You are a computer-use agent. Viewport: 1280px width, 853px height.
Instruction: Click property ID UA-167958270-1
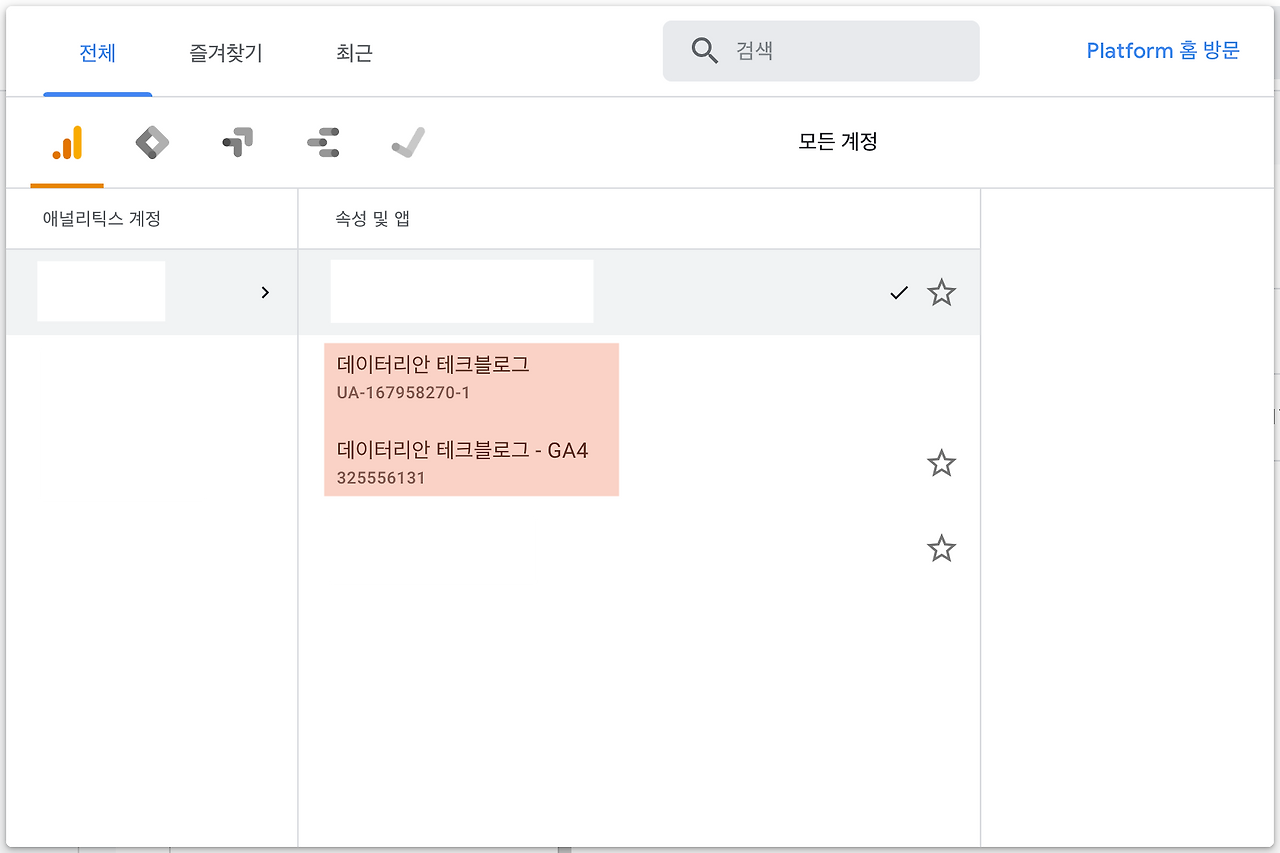point(403,393)
